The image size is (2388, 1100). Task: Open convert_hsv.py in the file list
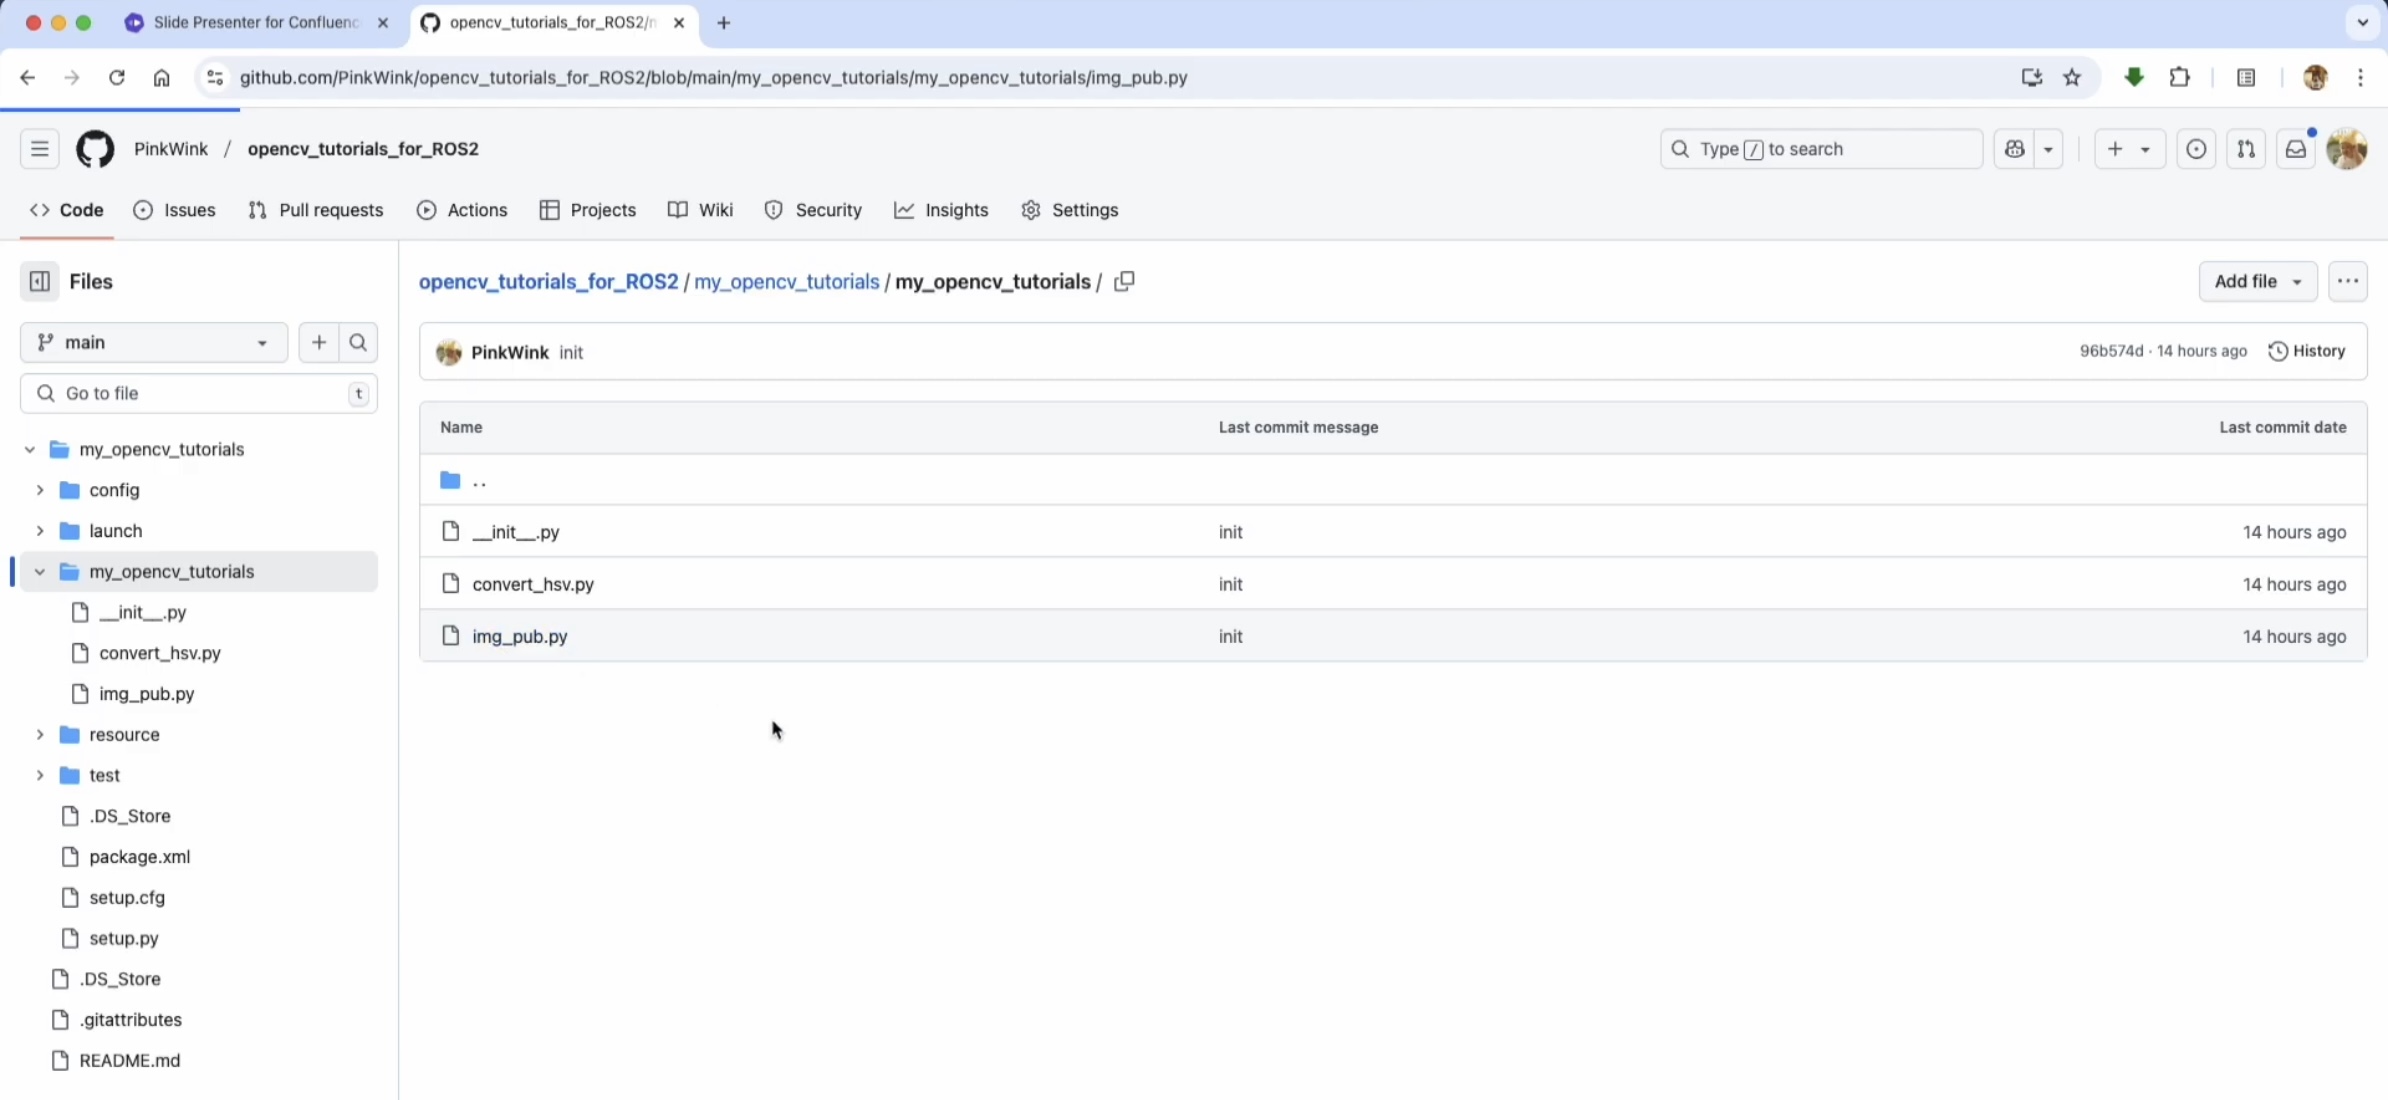[x=533, y=584]
